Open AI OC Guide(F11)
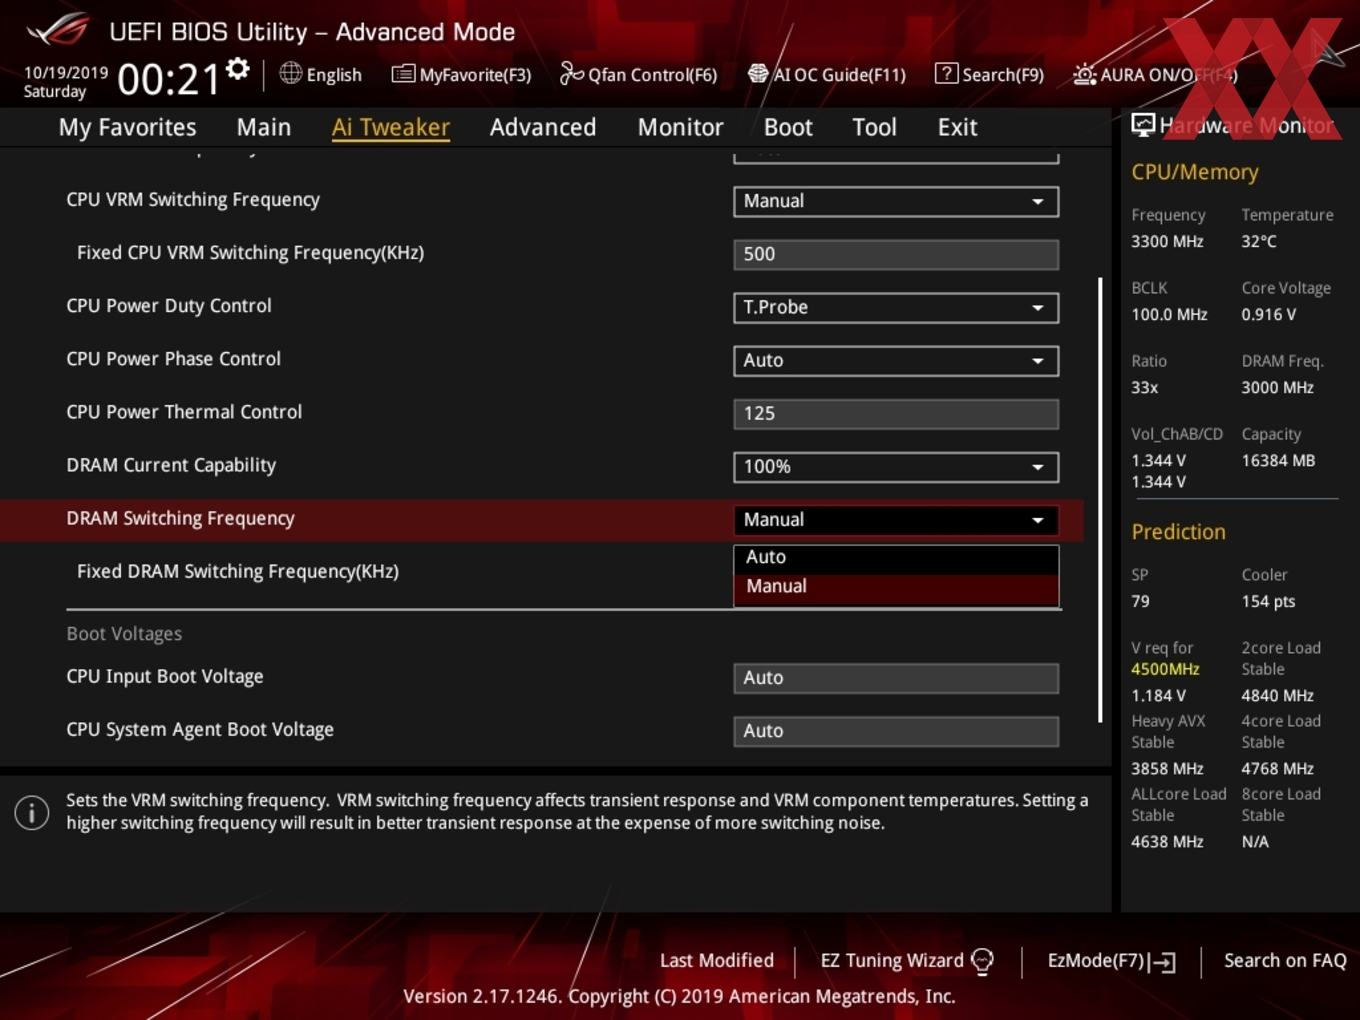This screenshot has width=1360, height=1020. pos(827,75)
